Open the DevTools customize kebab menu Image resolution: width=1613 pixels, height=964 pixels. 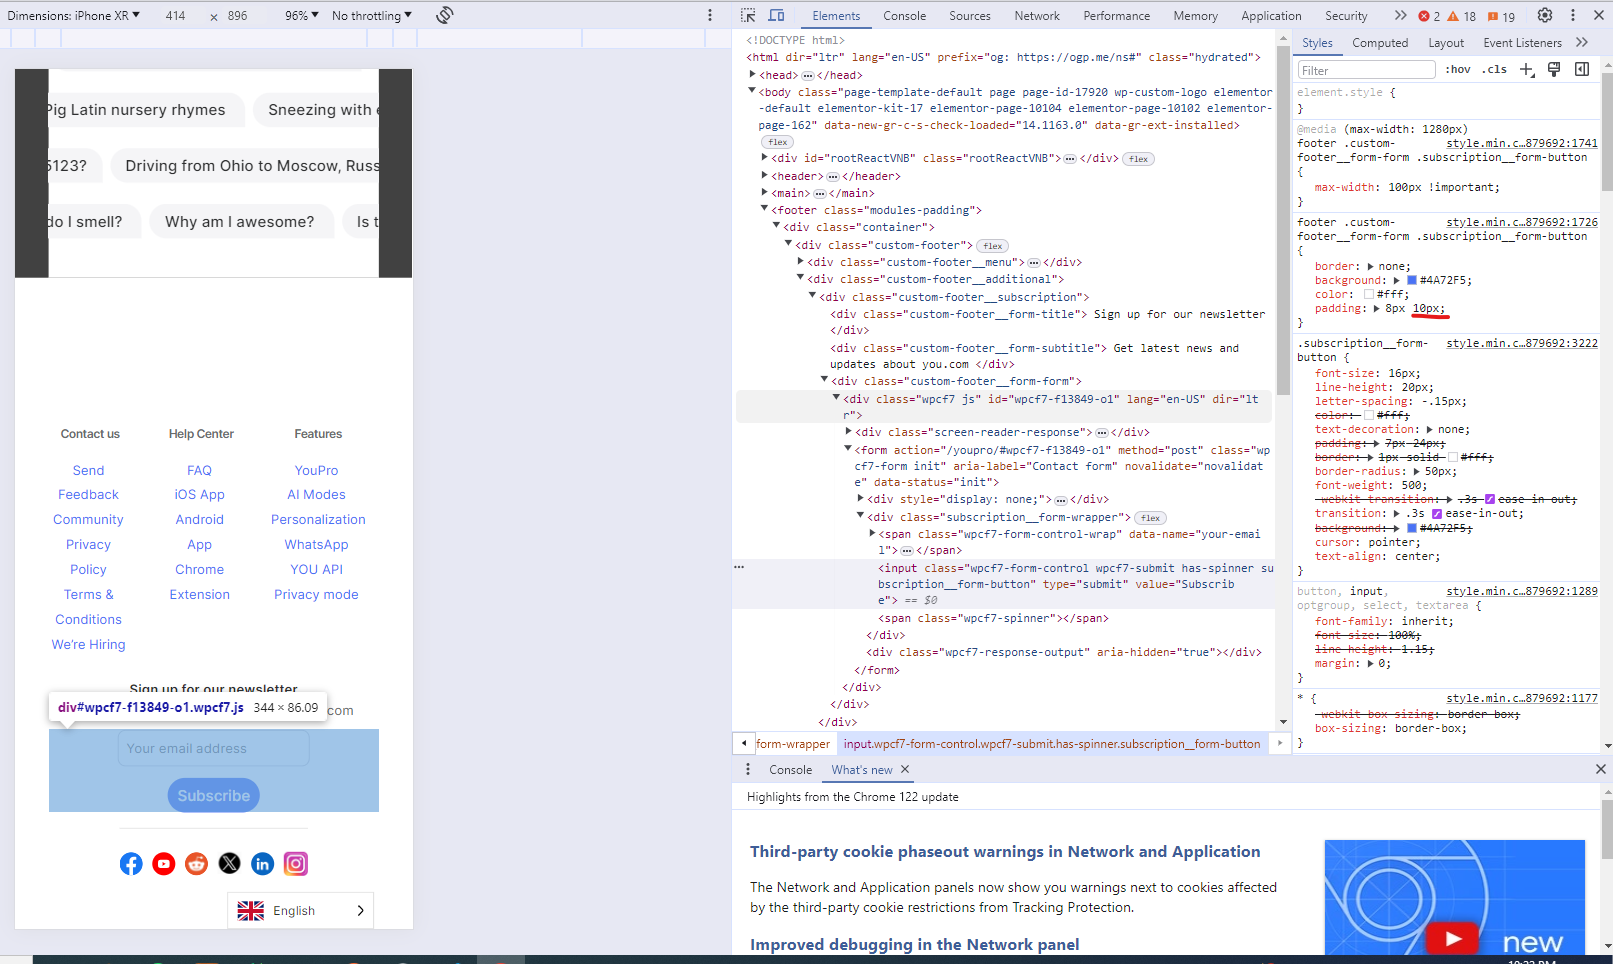pos(1572,15)
